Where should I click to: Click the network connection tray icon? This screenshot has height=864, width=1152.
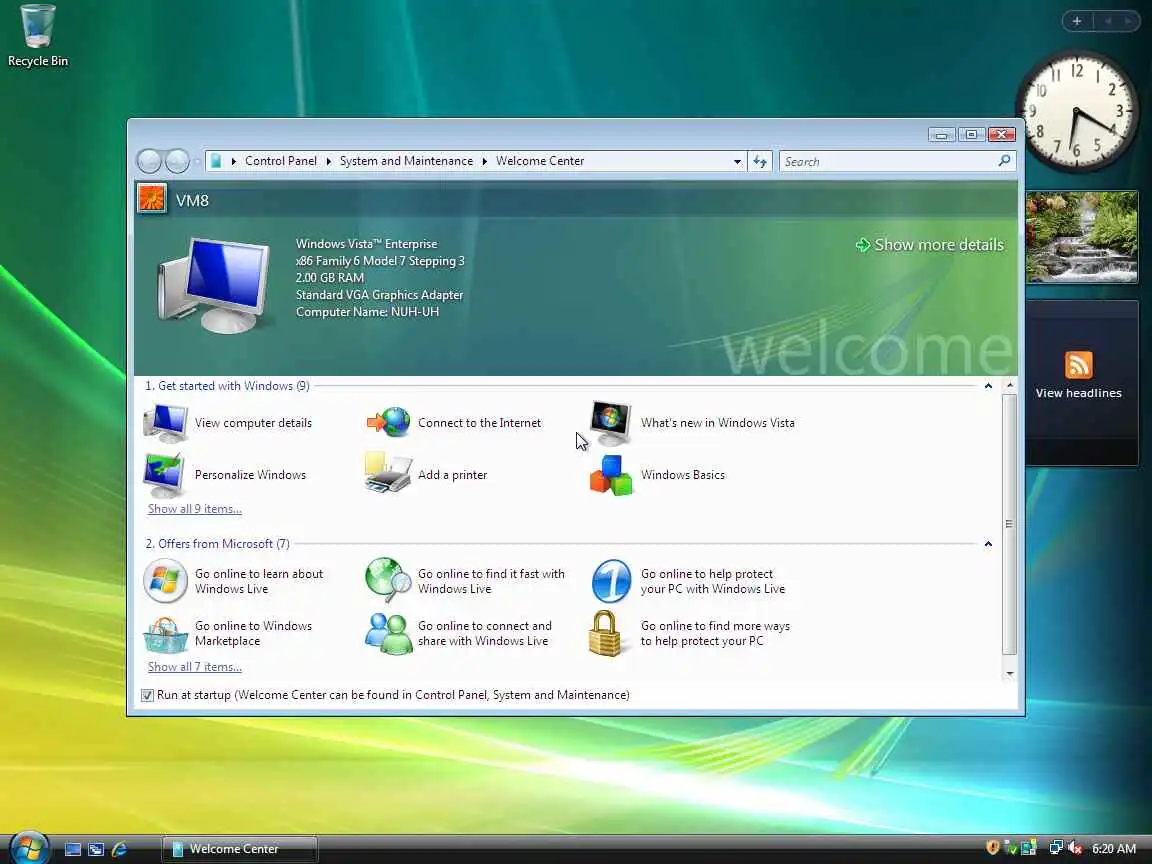click(1056, 848)
